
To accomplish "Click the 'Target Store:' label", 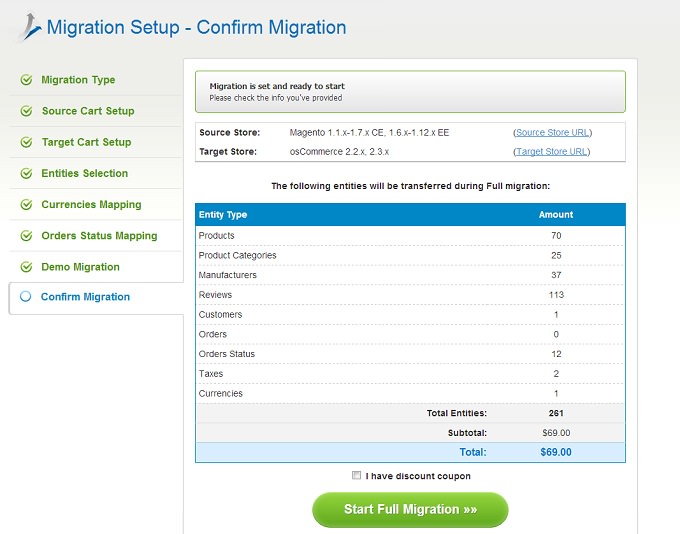I will point(228,152).
